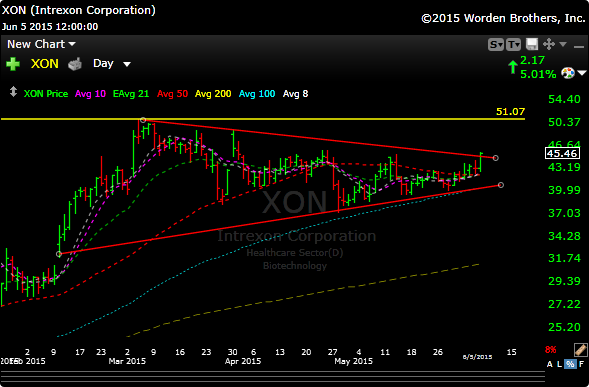Image resolution: width=589 pixels, height=387 pixels.
Task: Open the T dropdown button
Action: [513, 45]
